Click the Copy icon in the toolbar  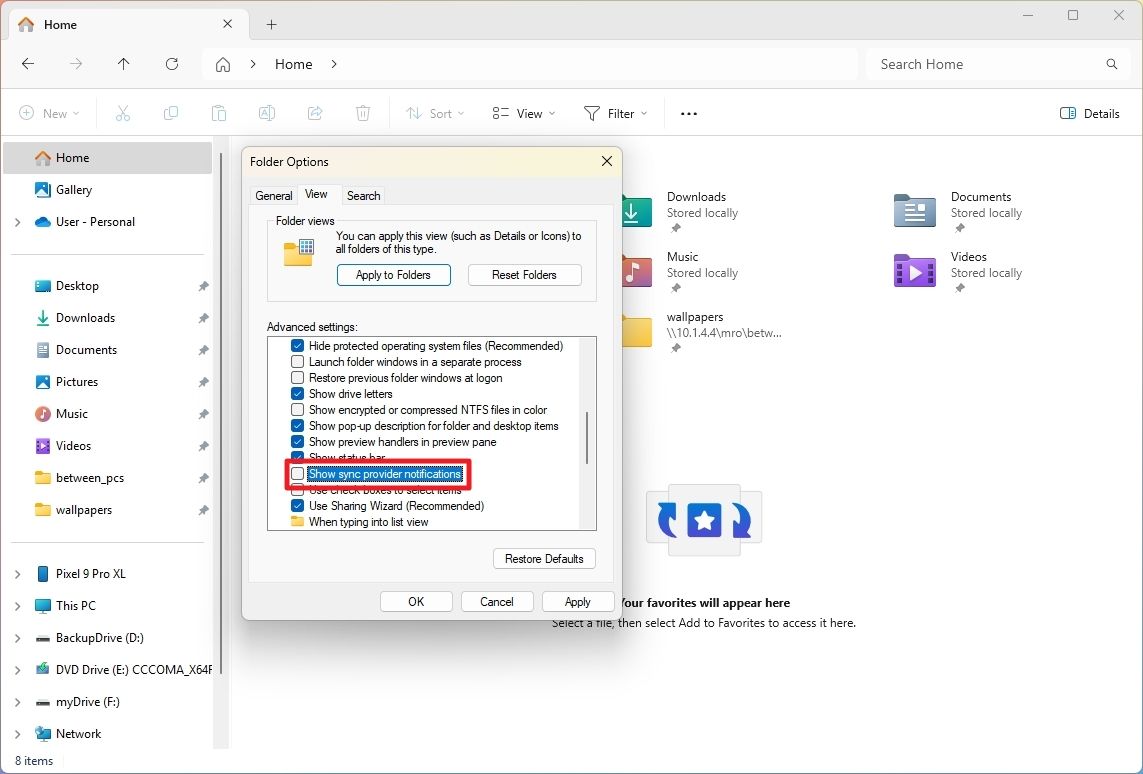(x=170, y=113)
